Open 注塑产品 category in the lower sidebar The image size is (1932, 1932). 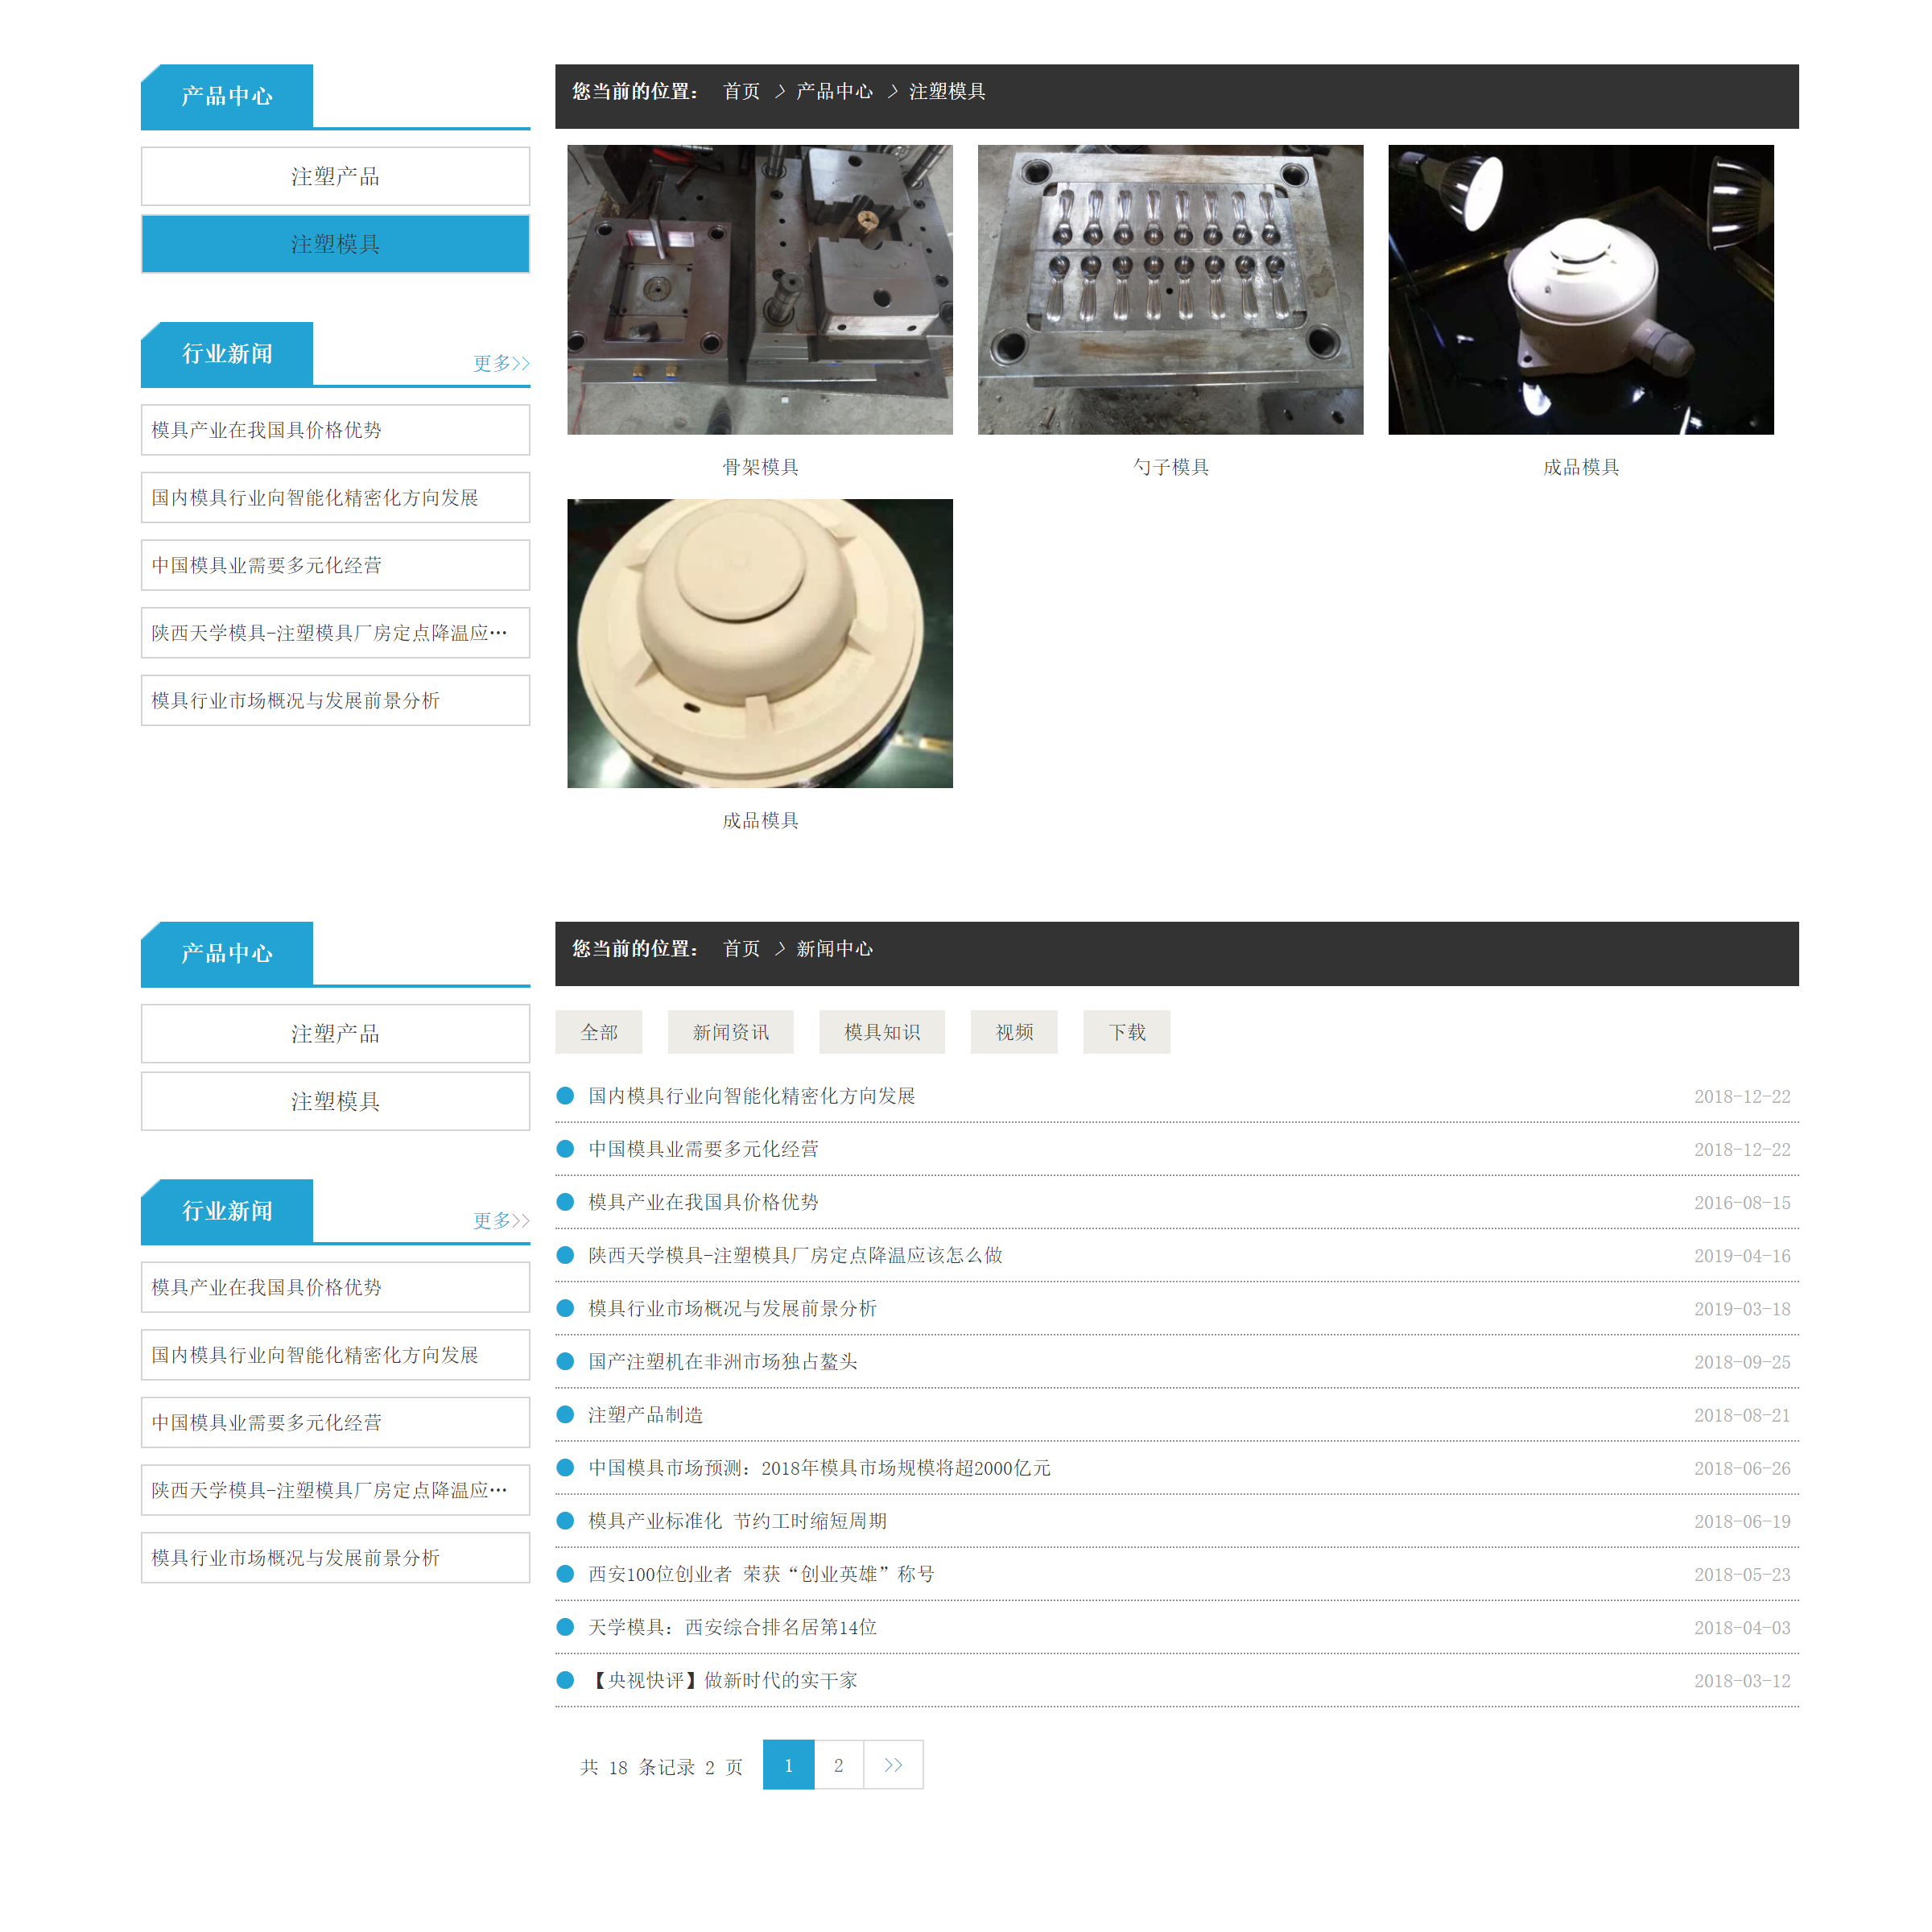[335, 1033]
